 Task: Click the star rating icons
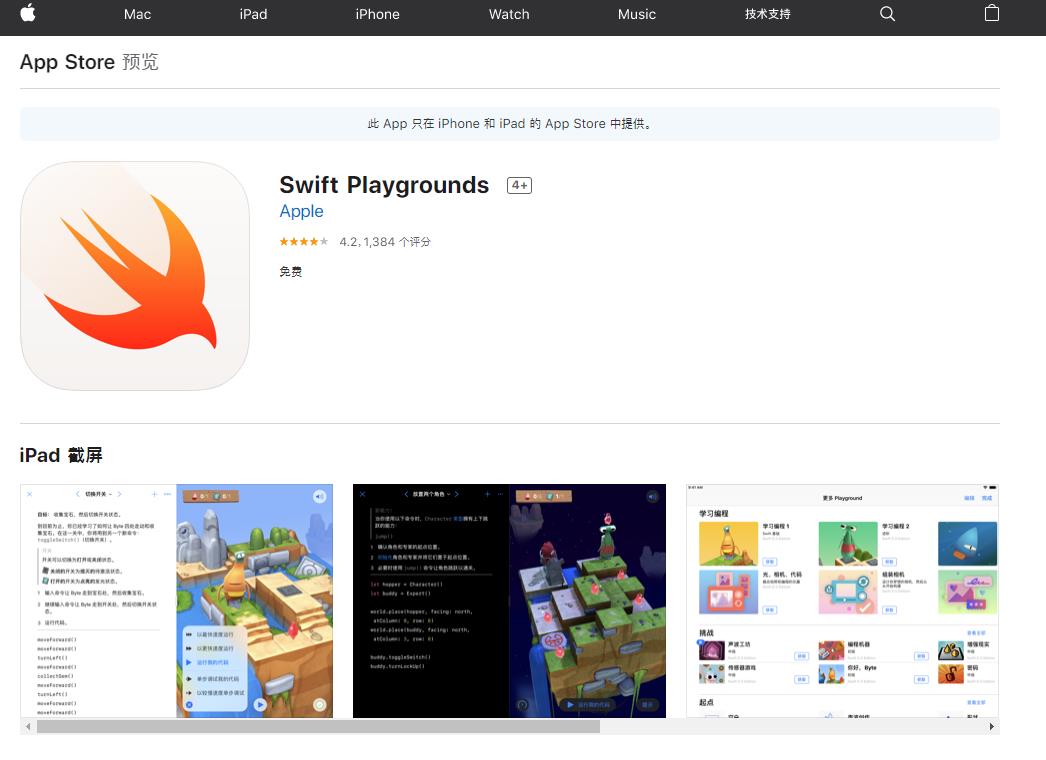[304, 242]
